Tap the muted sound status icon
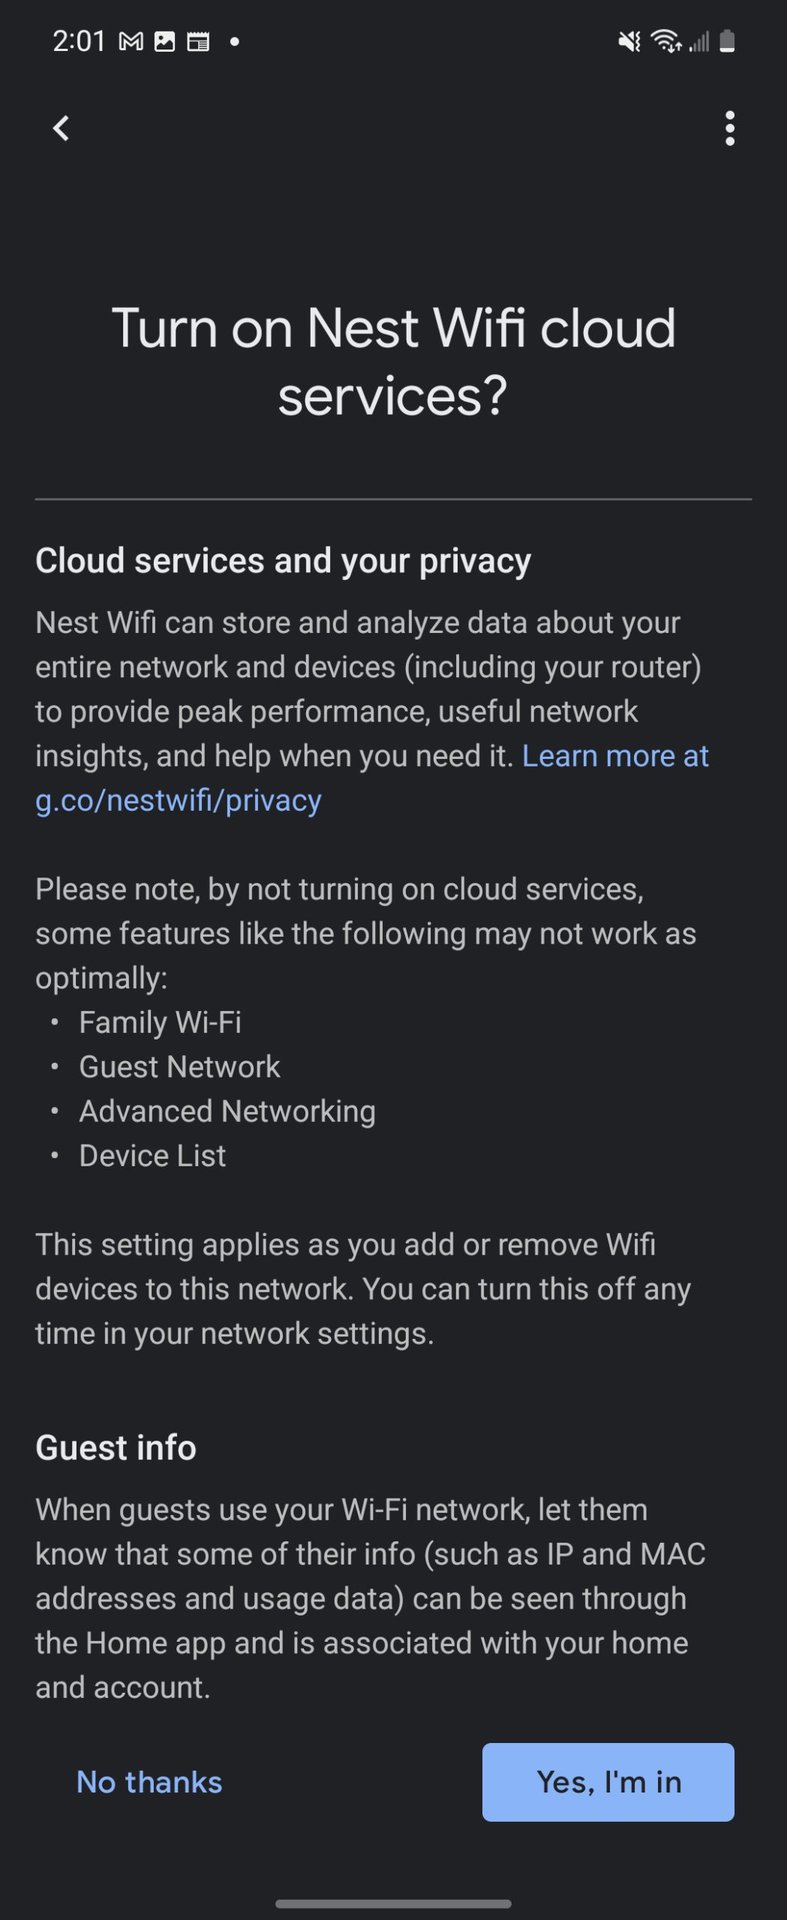 coord(629,42)
